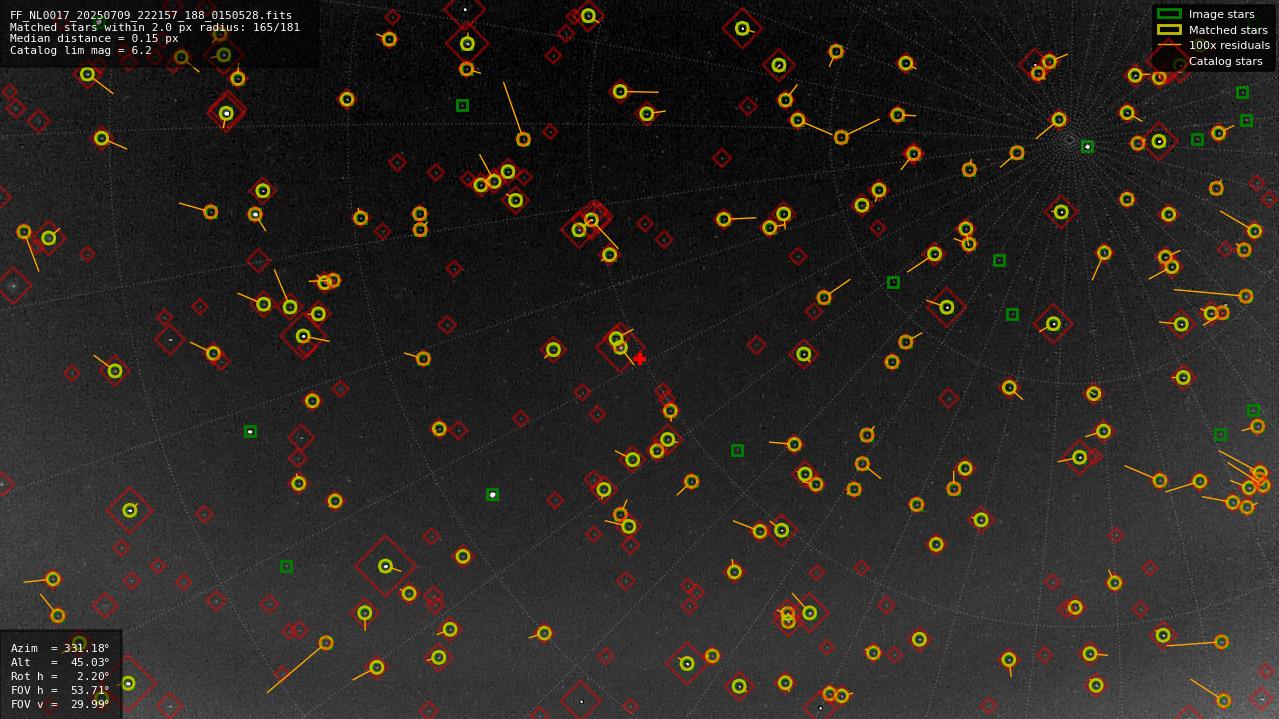
Task: Click the 'Catalog stars' legend label
Action: pyautogui.click(x=1225, y=61)
